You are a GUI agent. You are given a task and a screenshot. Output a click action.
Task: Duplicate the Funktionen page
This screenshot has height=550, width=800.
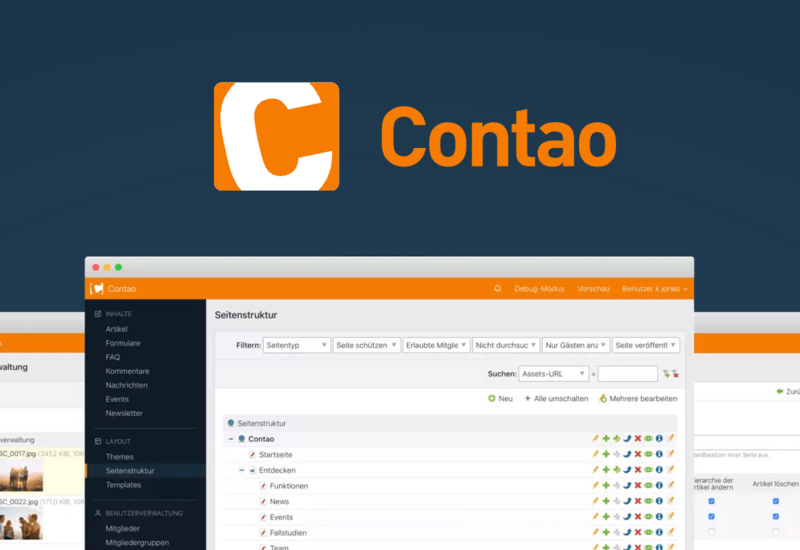click(x=606, y=486)
